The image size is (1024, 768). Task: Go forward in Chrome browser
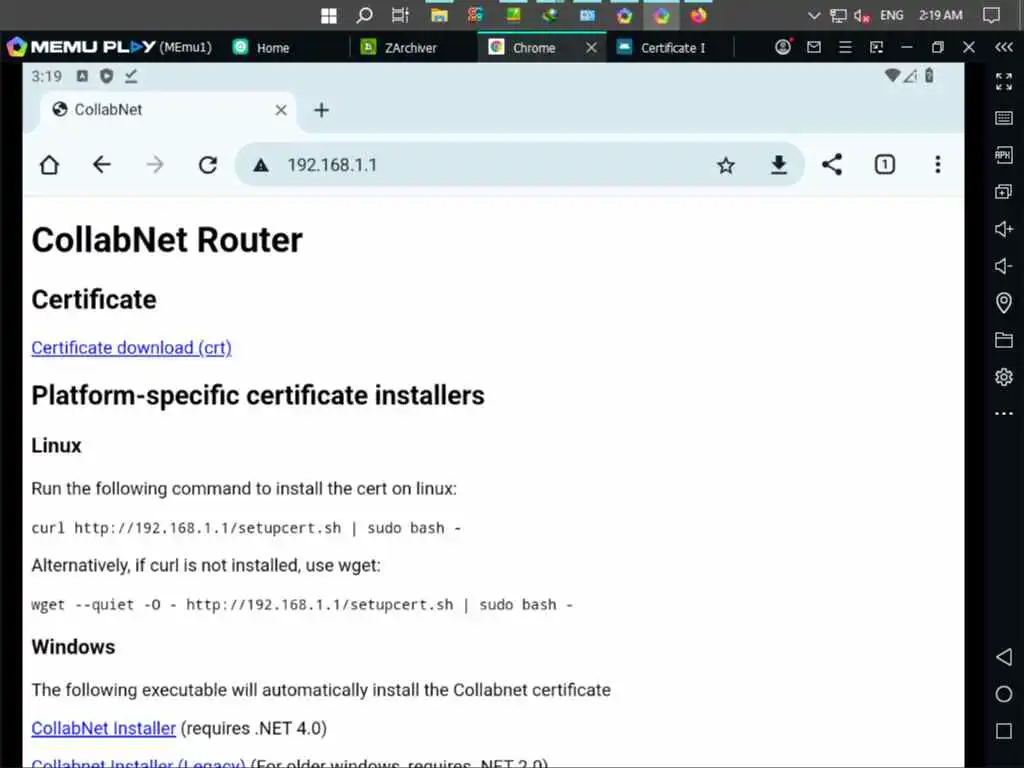pyautogui.click(x=155, y=165)
